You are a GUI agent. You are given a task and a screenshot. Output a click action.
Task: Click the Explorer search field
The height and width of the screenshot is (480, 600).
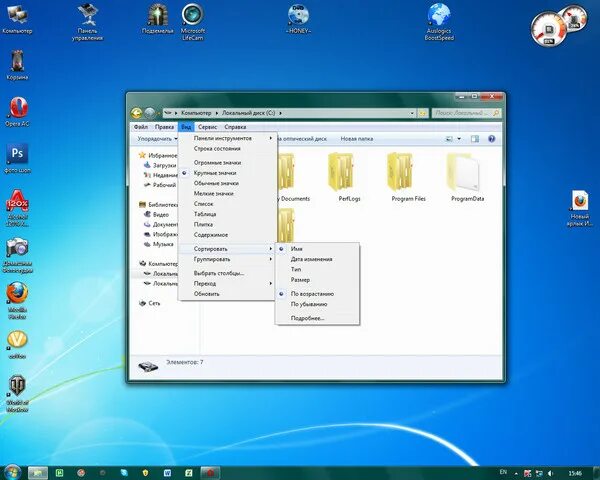466,113
